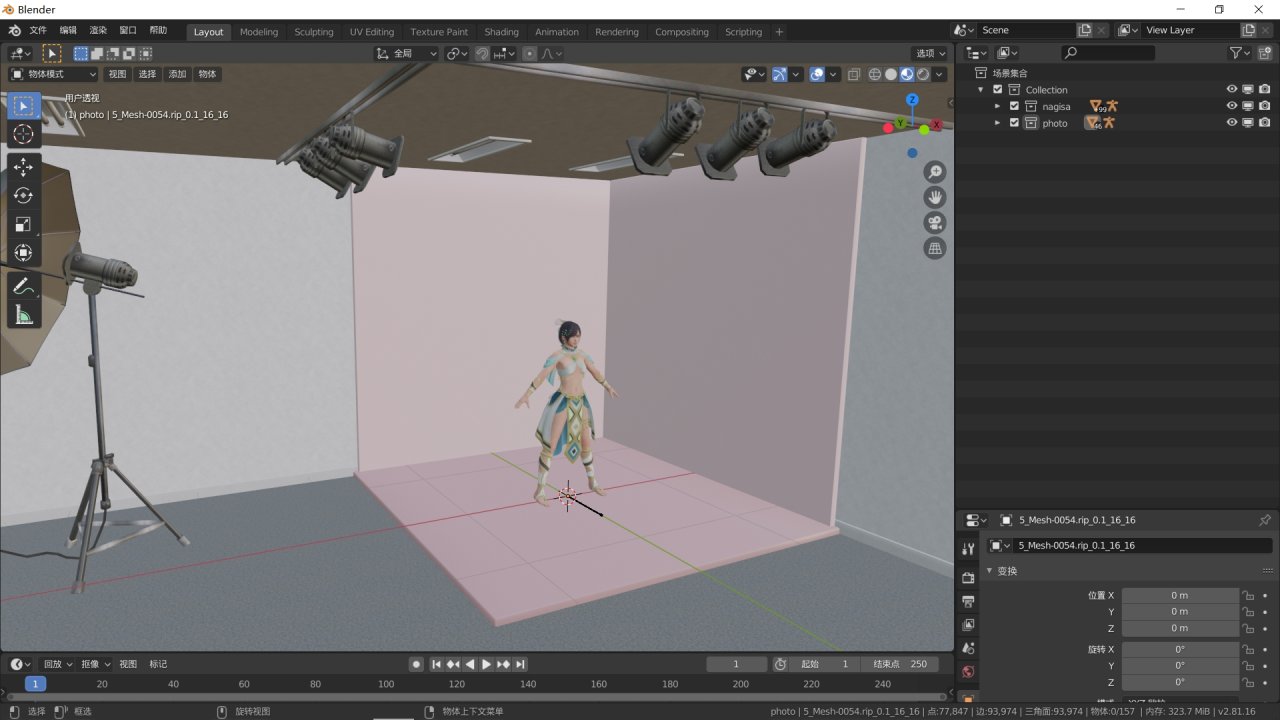Expand the photo collection tree

click(997, 123)
